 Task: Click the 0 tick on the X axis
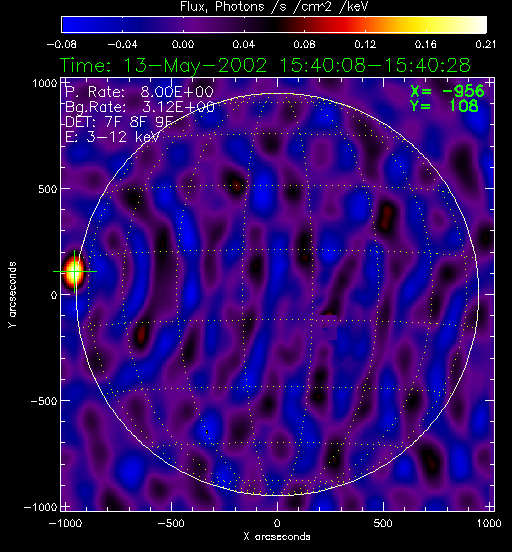click(x=277, y=523)
